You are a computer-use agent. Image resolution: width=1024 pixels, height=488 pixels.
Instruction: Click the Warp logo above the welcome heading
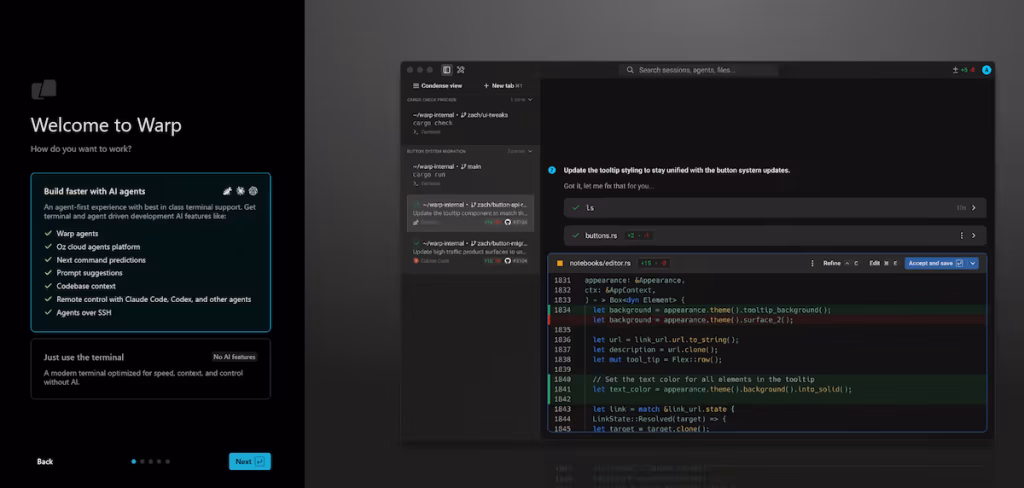[44, 89]
